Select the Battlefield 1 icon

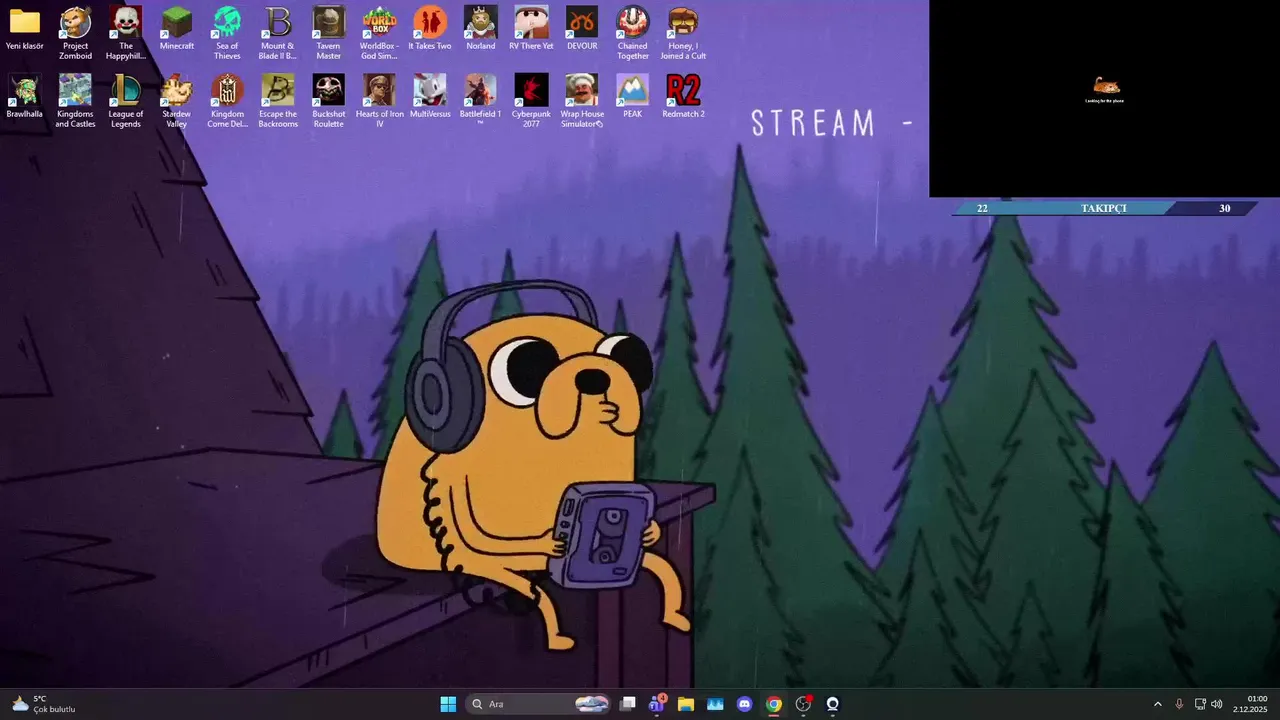click(x=481, y=101)
